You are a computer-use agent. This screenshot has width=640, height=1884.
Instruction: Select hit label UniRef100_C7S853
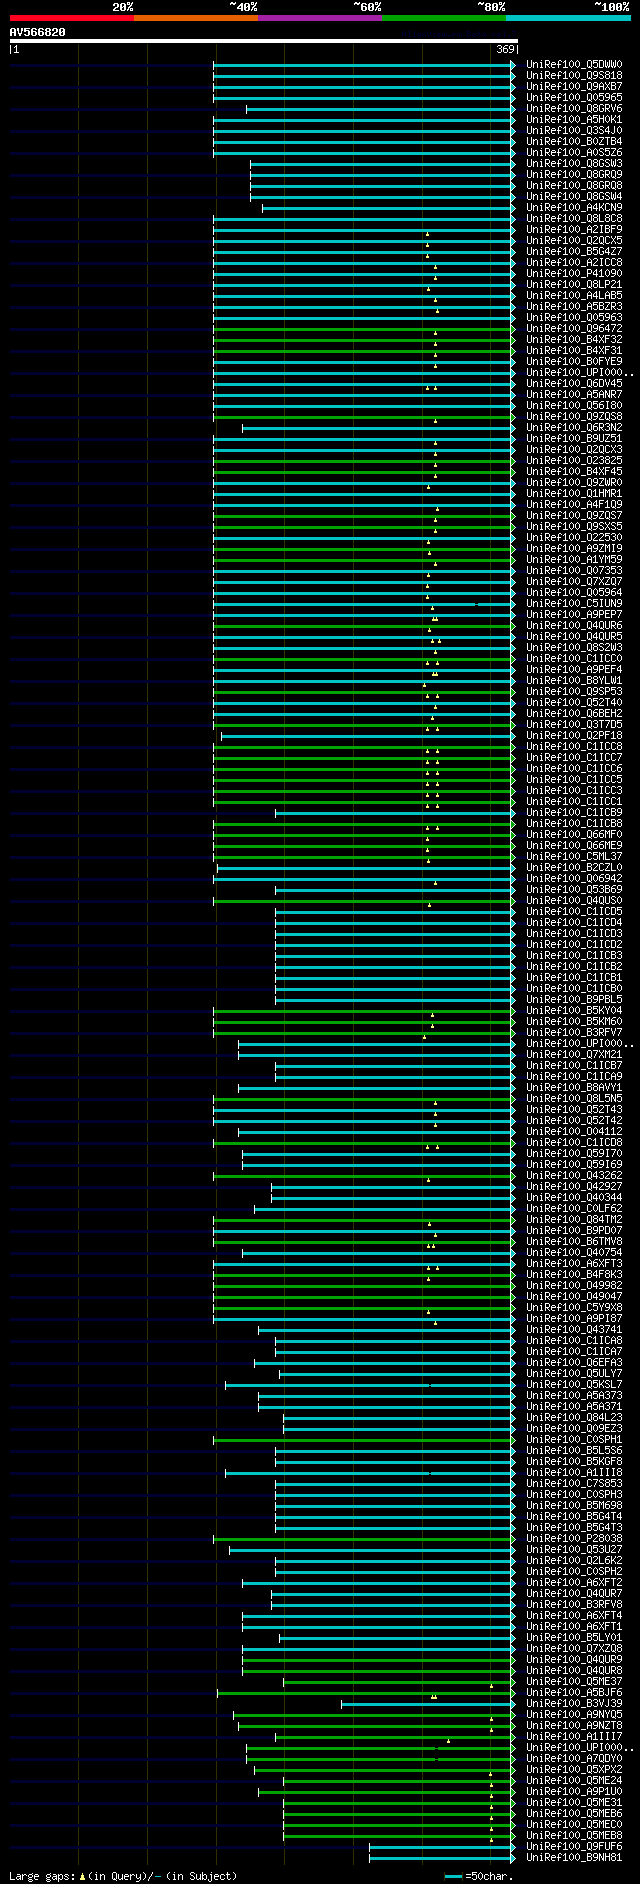(574, 1483)
